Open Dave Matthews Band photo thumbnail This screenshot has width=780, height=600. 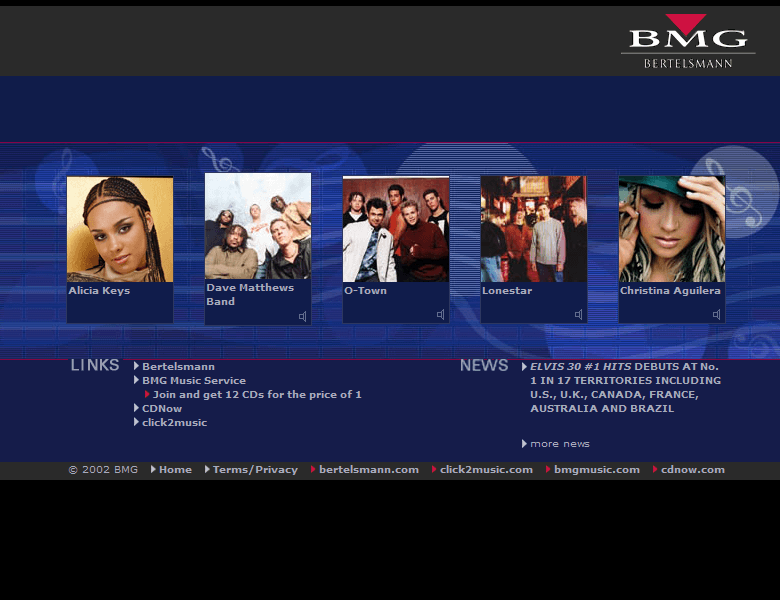point(258,226)
